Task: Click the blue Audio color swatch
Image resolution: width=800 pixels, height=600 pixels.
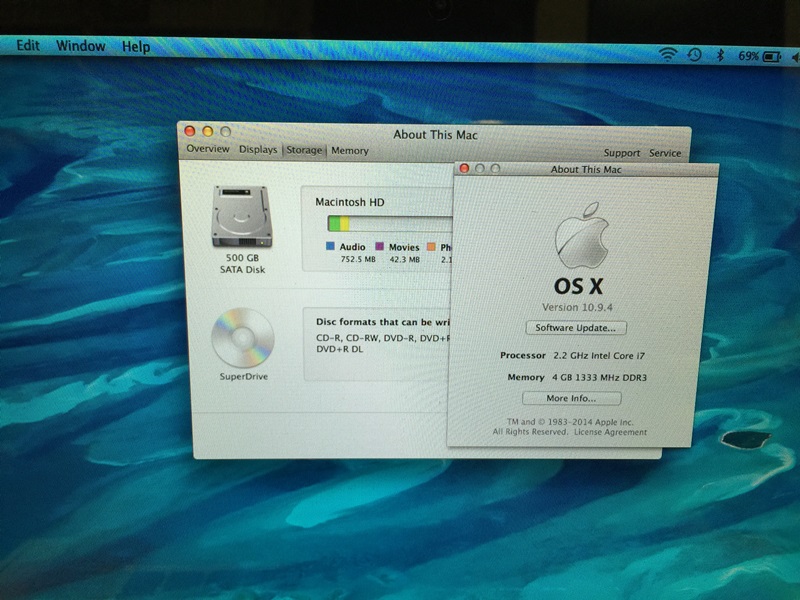Action: (330, 246)
